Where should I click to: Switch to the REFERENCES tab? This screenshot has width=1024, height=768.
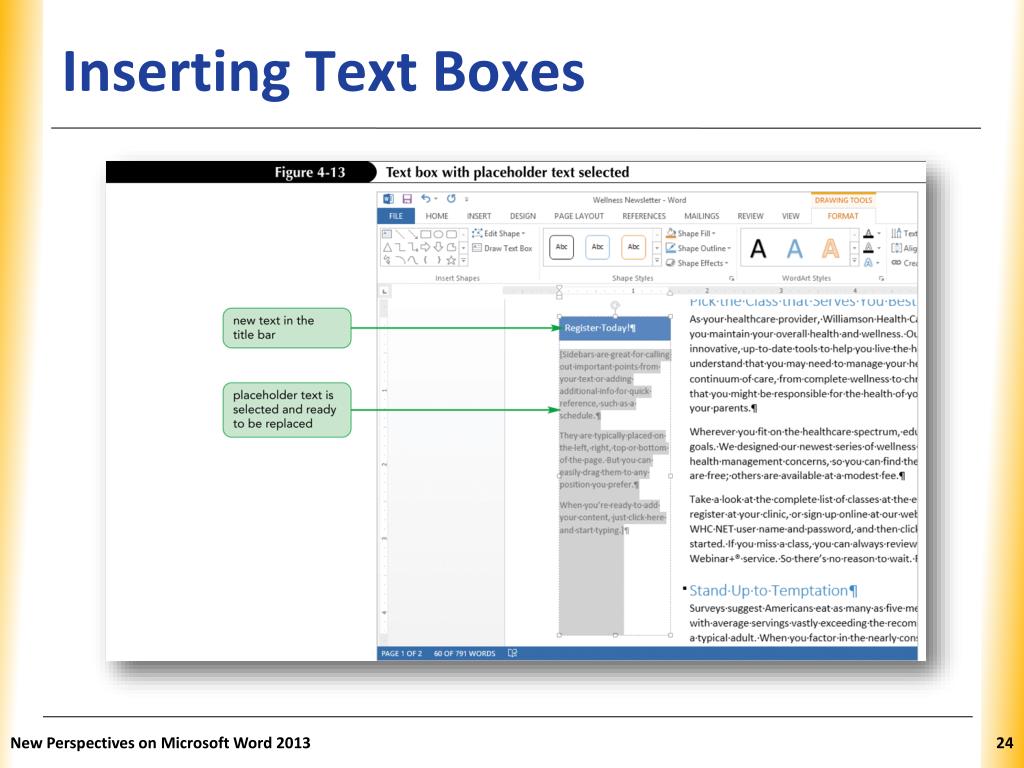(x=644, y=216)
